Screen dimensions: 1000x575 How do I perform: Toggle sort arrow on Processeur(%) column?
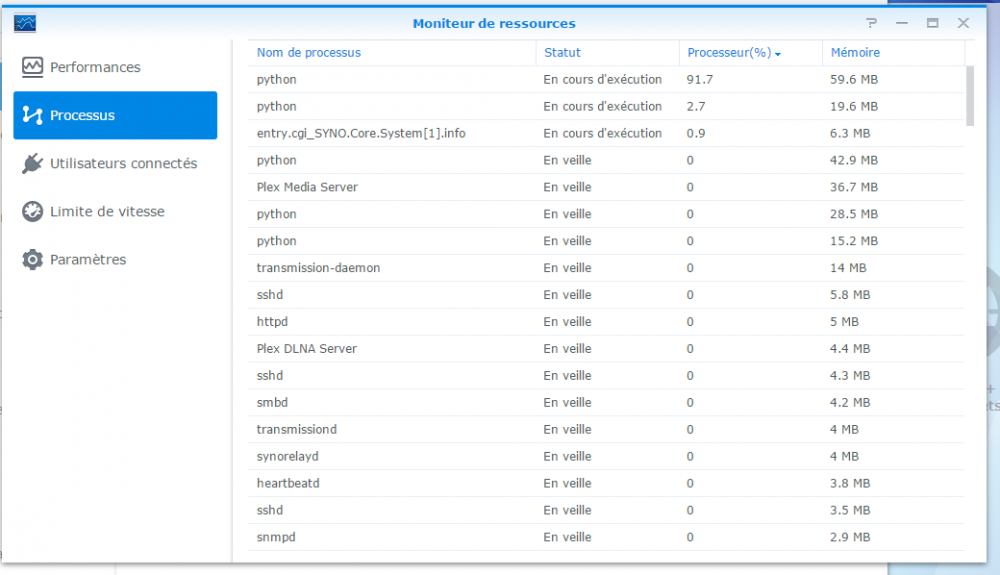tap(778, 53)
